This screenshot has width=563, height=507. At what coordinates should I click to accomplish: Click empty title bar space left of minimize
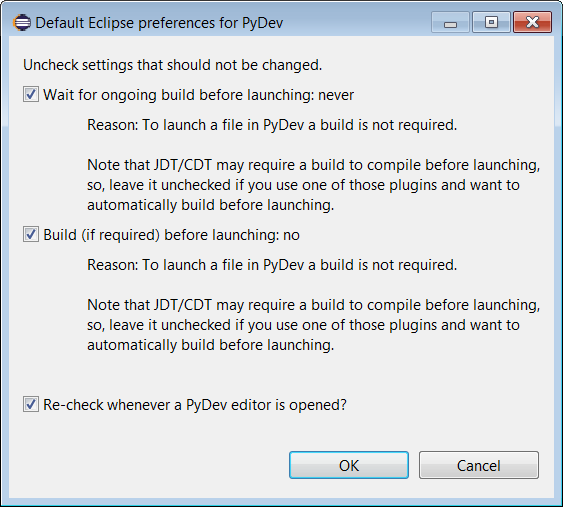pos(357,22)
